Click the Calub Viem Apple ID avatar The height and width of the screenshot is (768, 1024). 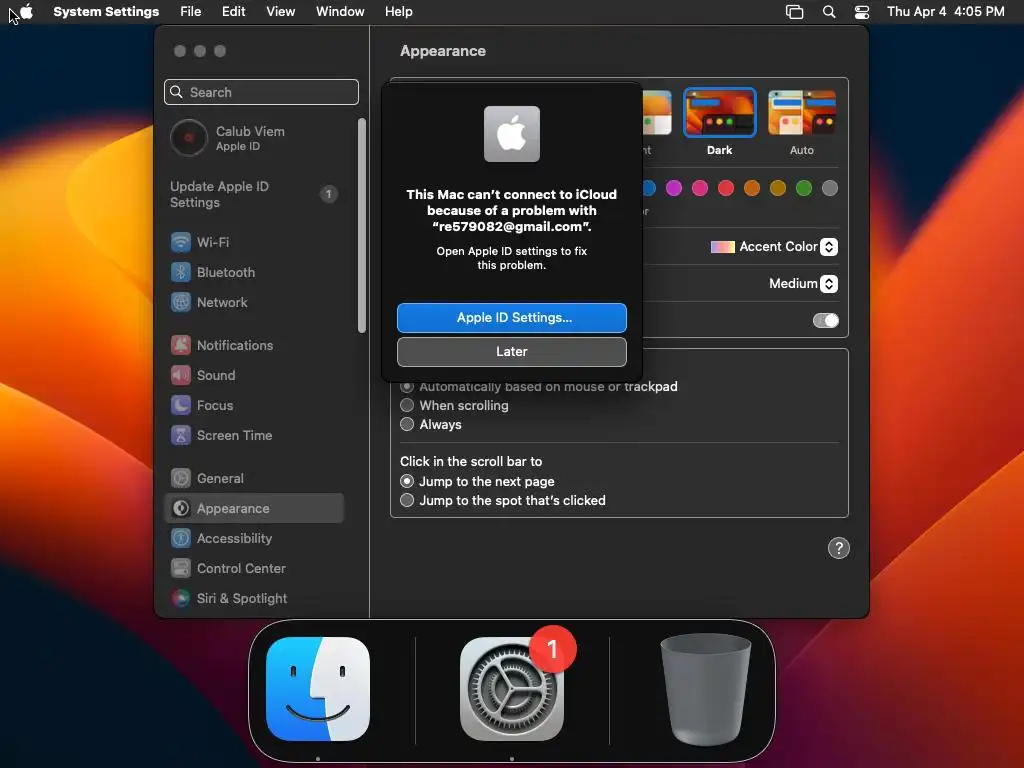pos(189,138)
